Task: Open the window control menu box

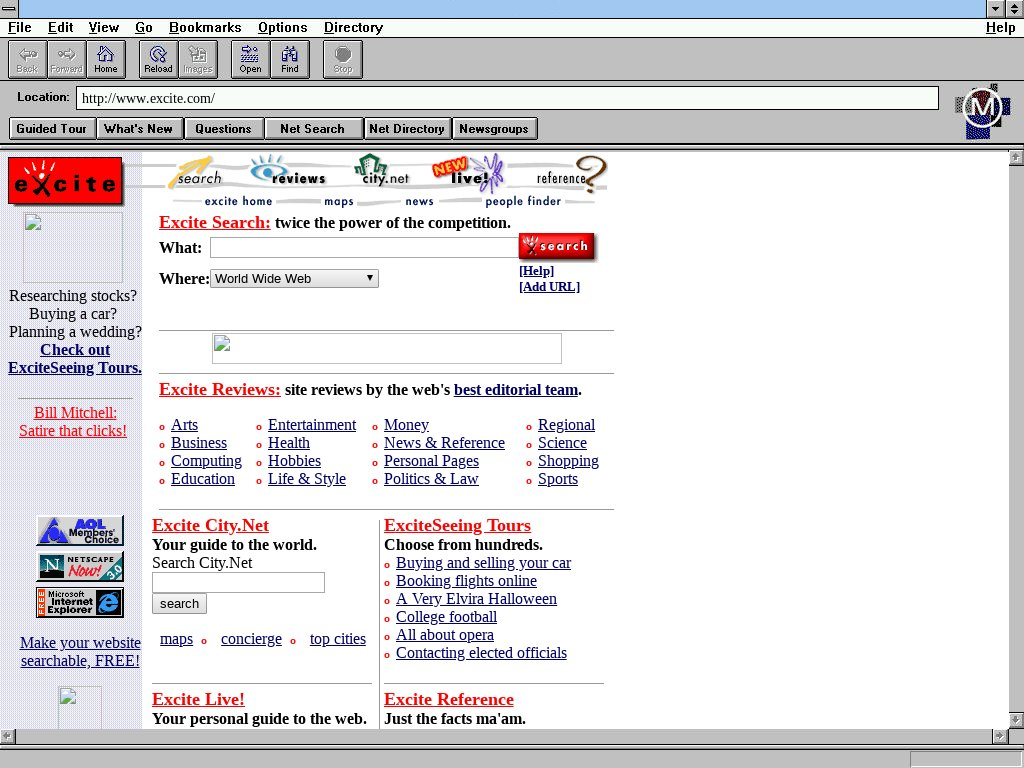Action: coord(9,9)
